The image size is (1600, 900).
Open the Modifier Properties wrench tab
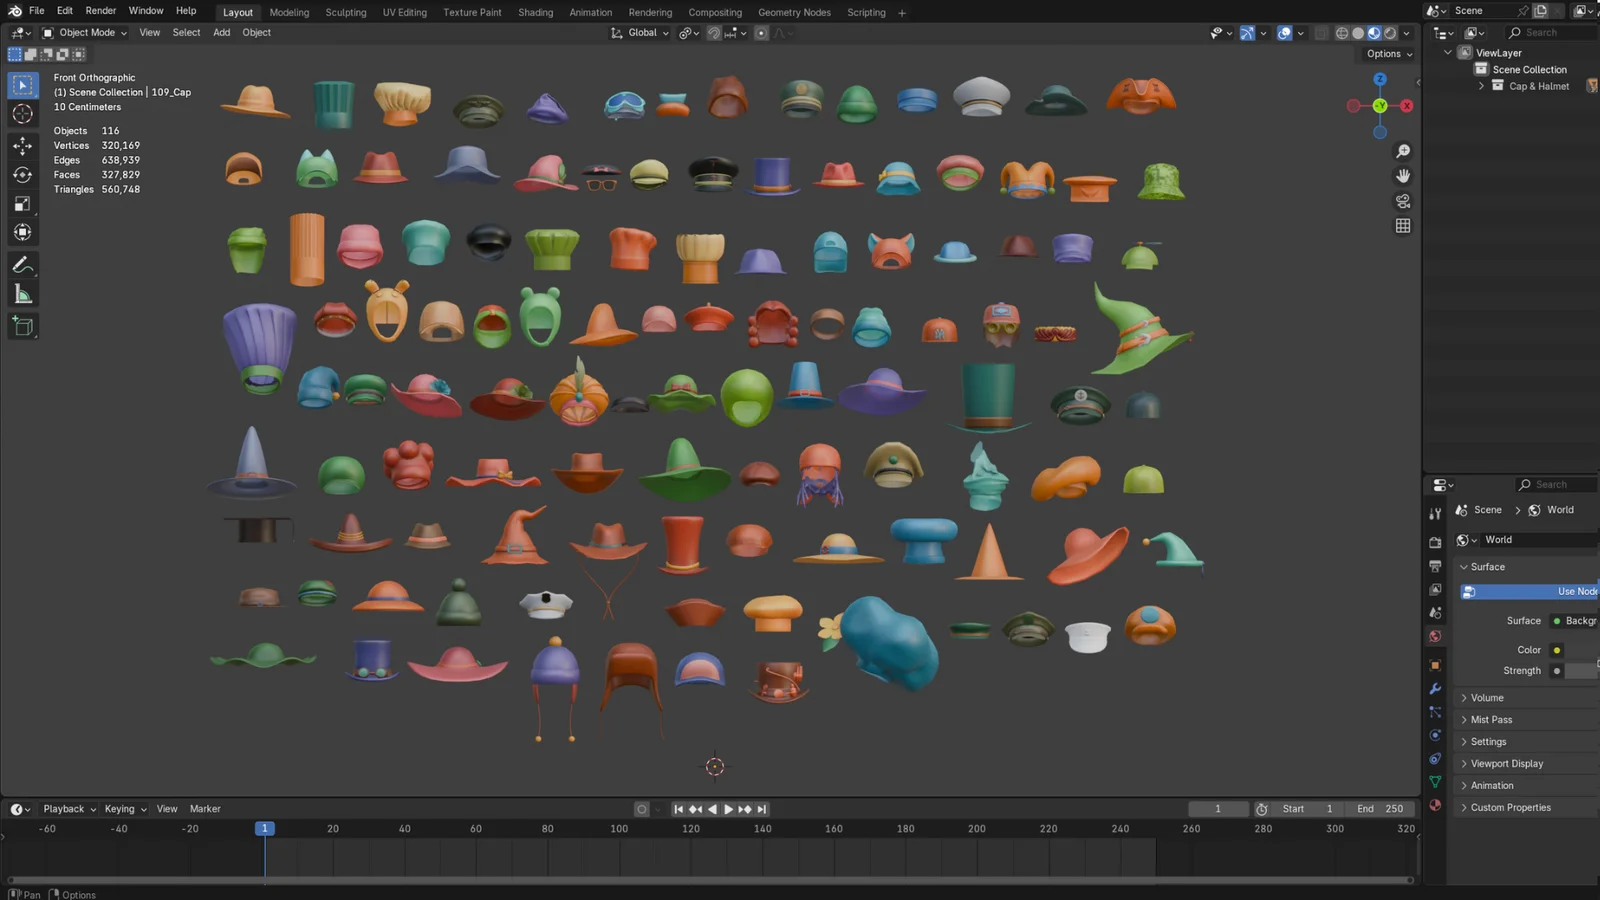[1435, 689]
